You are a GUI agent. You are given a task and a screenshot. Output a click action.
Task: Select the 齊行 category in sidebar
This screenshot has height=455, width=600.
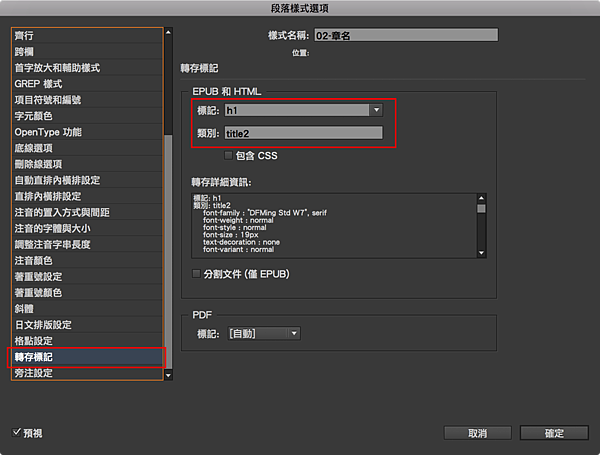pos(87,36)
